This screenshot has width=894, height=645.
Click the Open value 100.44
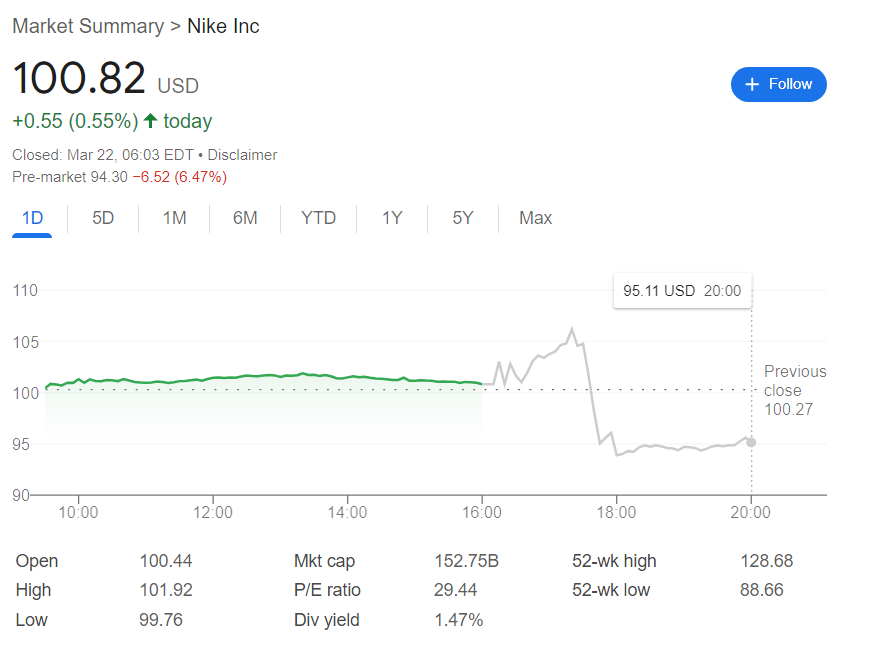(166, 561)
